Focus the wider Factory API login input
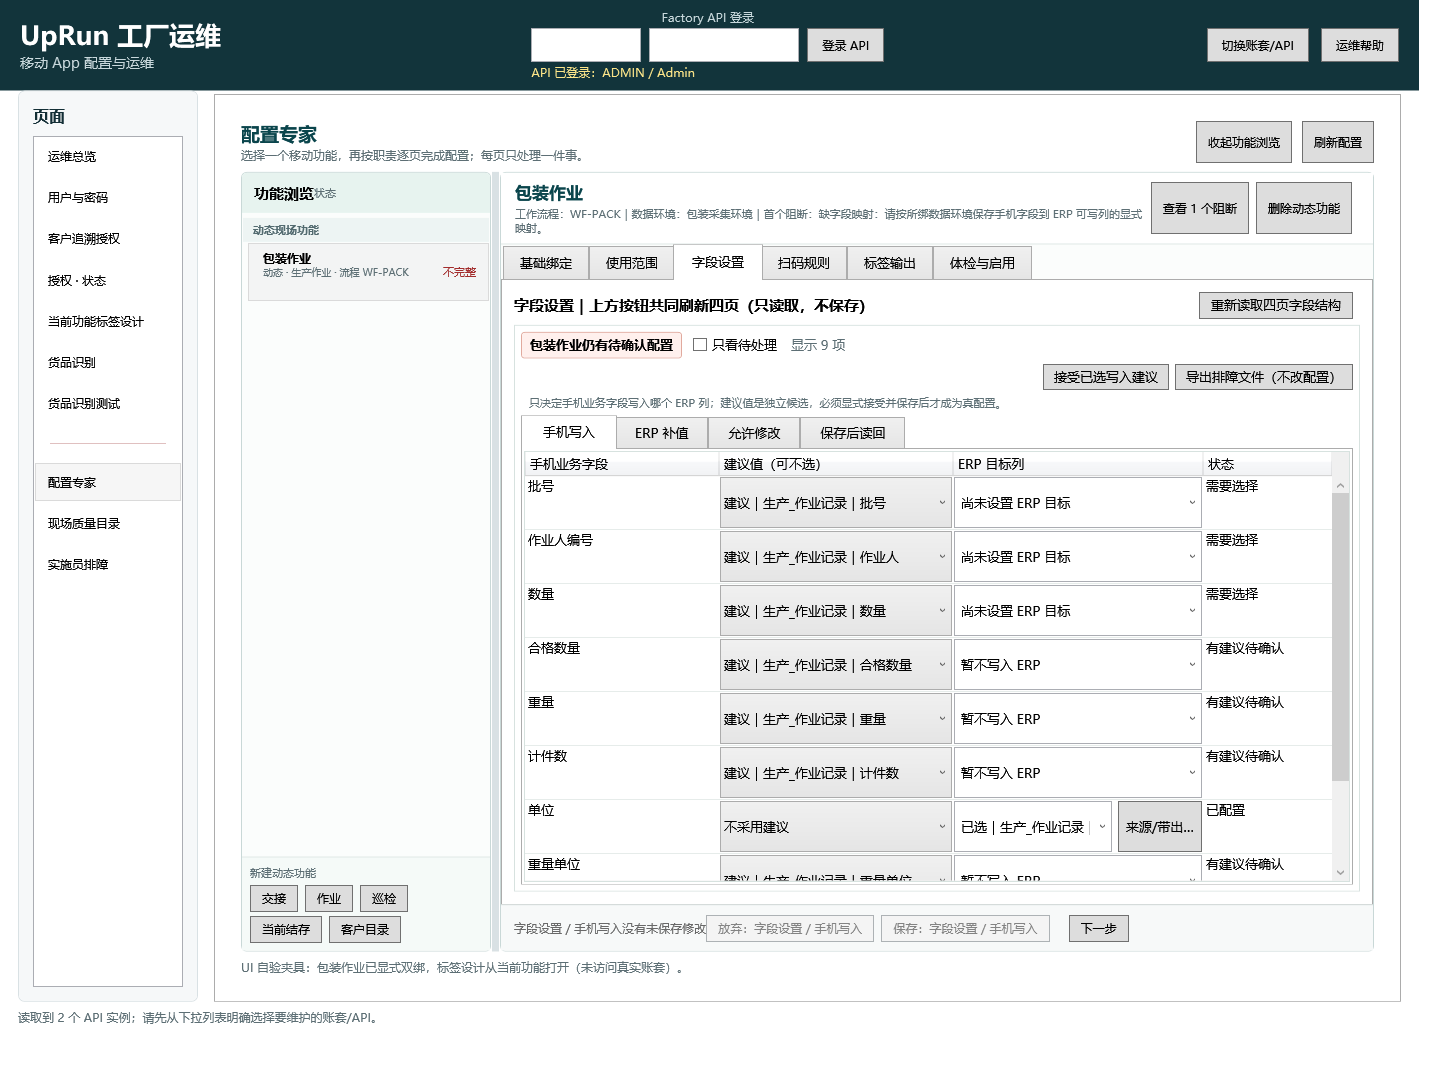Image resolution: width=1435 pixels, height=1078 pixels. pyautogui.click(x=724, y=45)
